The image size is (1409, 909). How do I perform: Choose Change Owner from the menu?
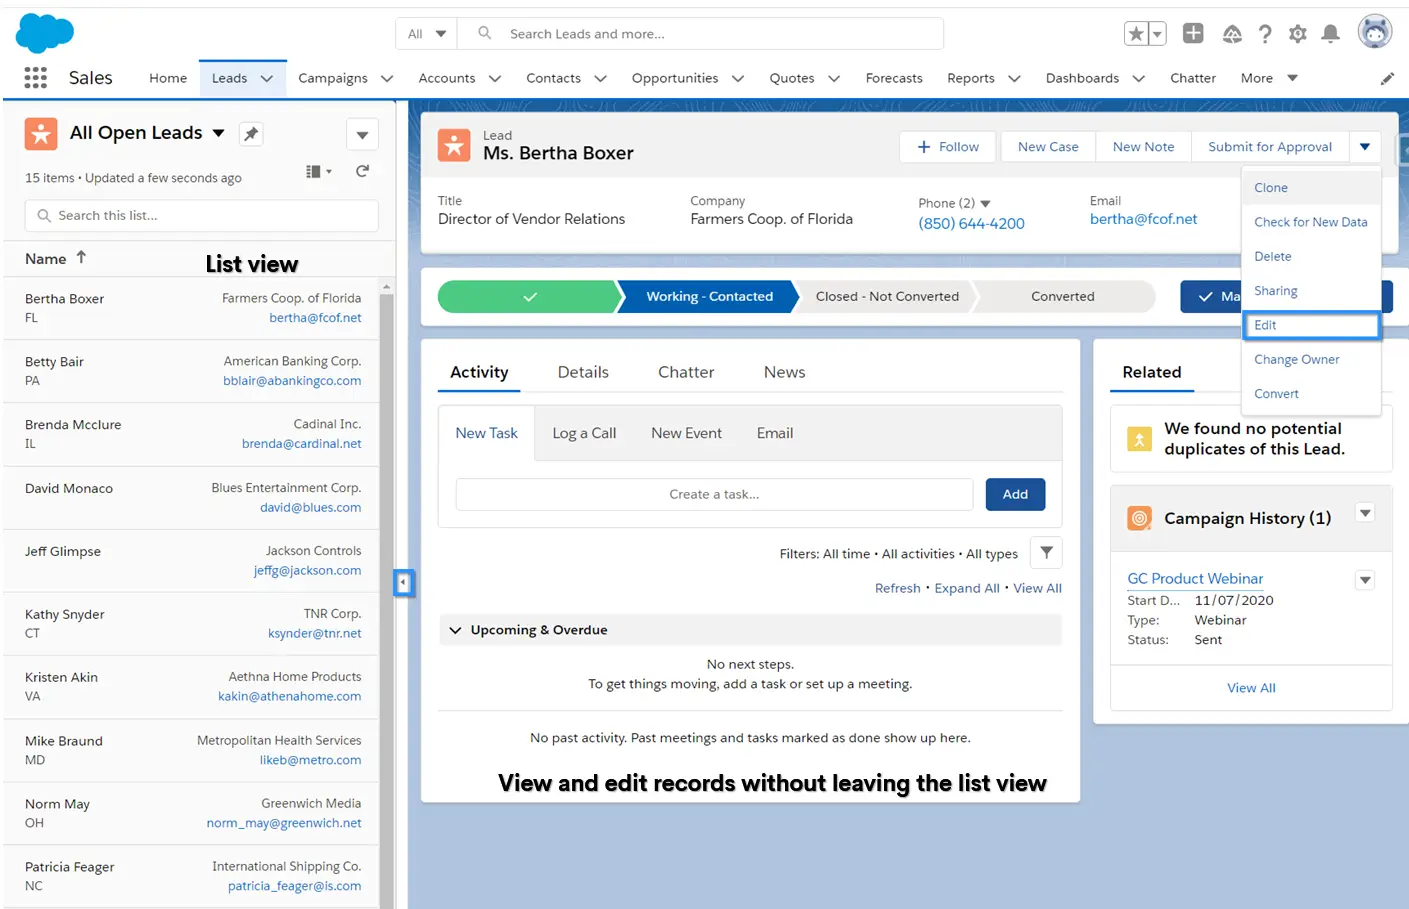pyautogui.click(x=1311, y=359)
